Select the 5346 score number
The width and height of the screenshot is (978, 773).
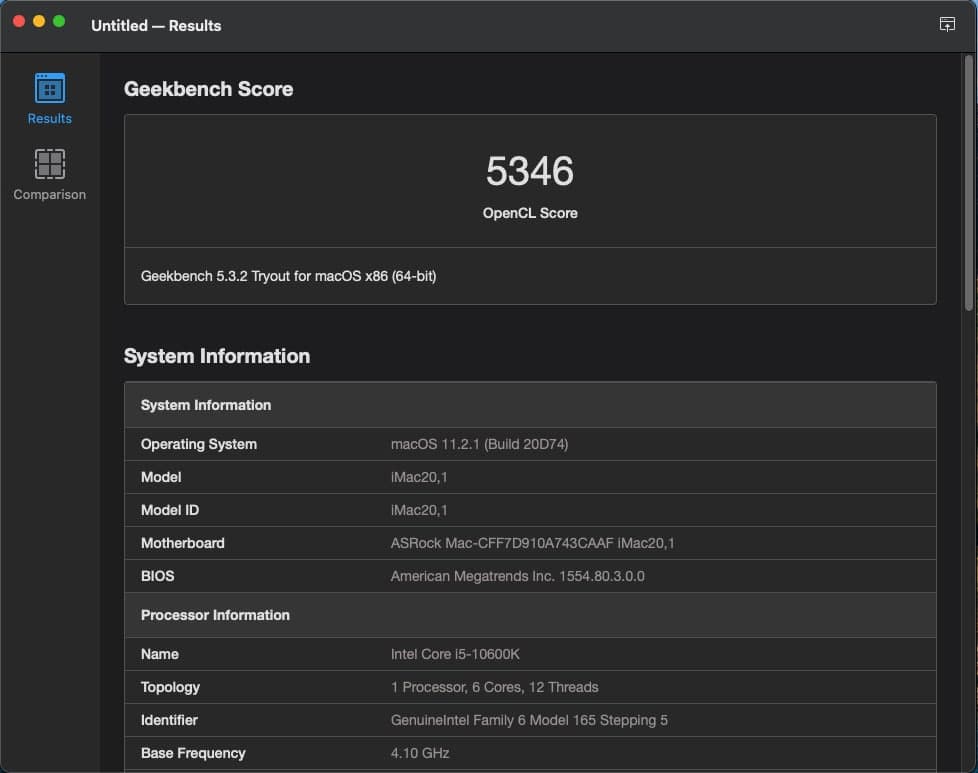[530, 171]
